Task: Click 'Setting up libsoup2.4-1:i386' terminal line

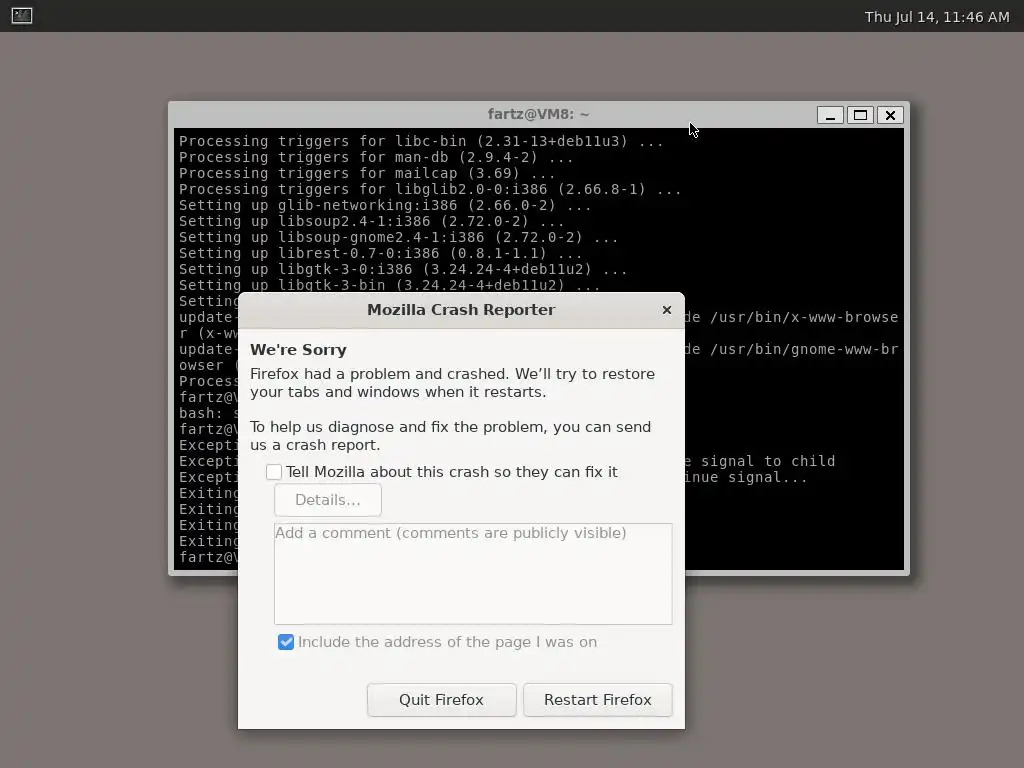Action: coord(372,221)
